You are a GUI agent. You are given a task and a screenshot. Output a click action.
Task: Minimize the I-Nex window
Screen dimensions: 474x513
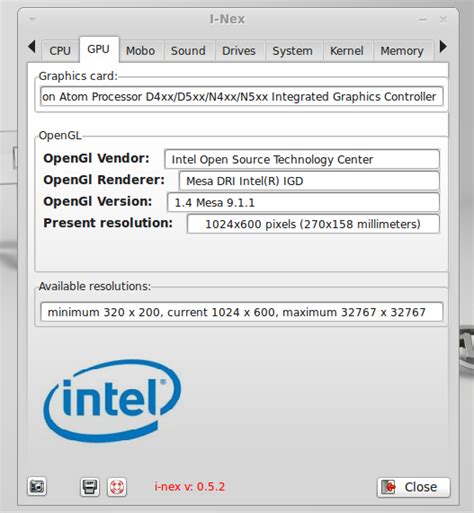click(423, 20)
